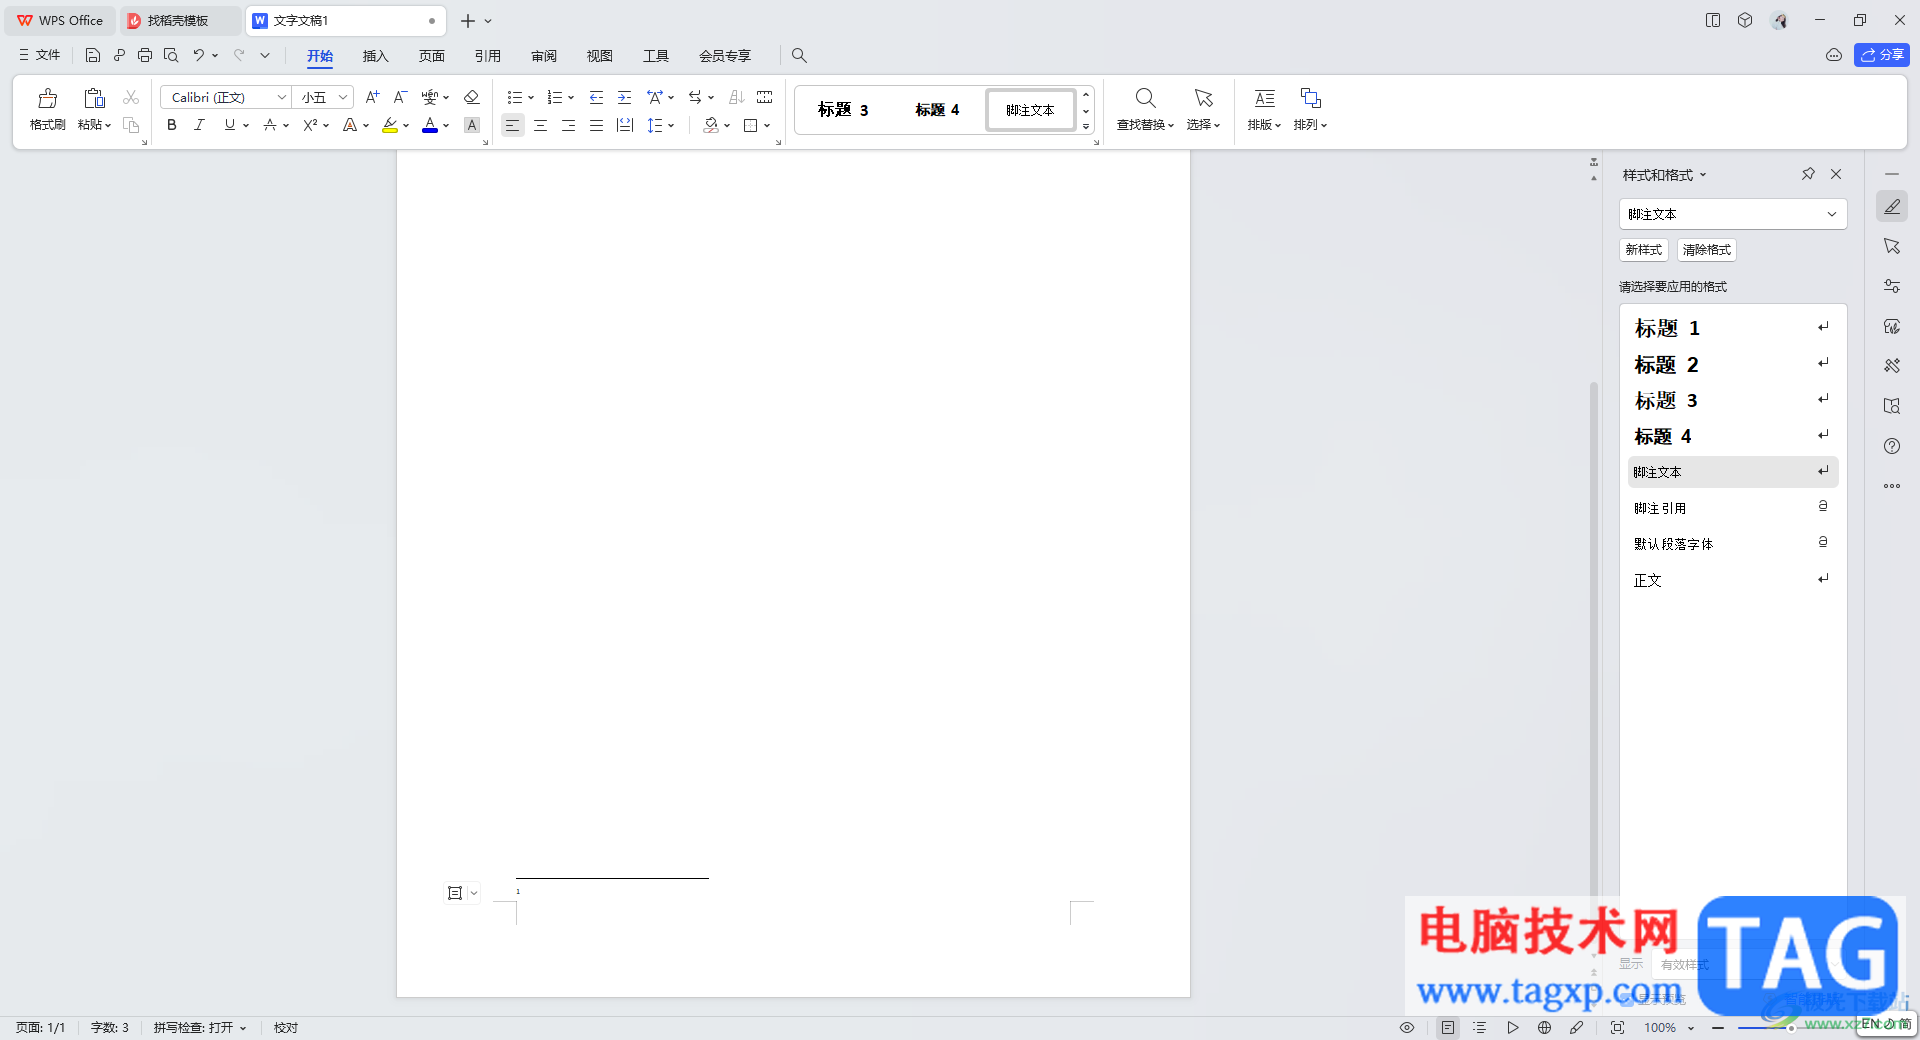Toggle center text alignment
1920x1040 pixels.
tap(540, 125)
